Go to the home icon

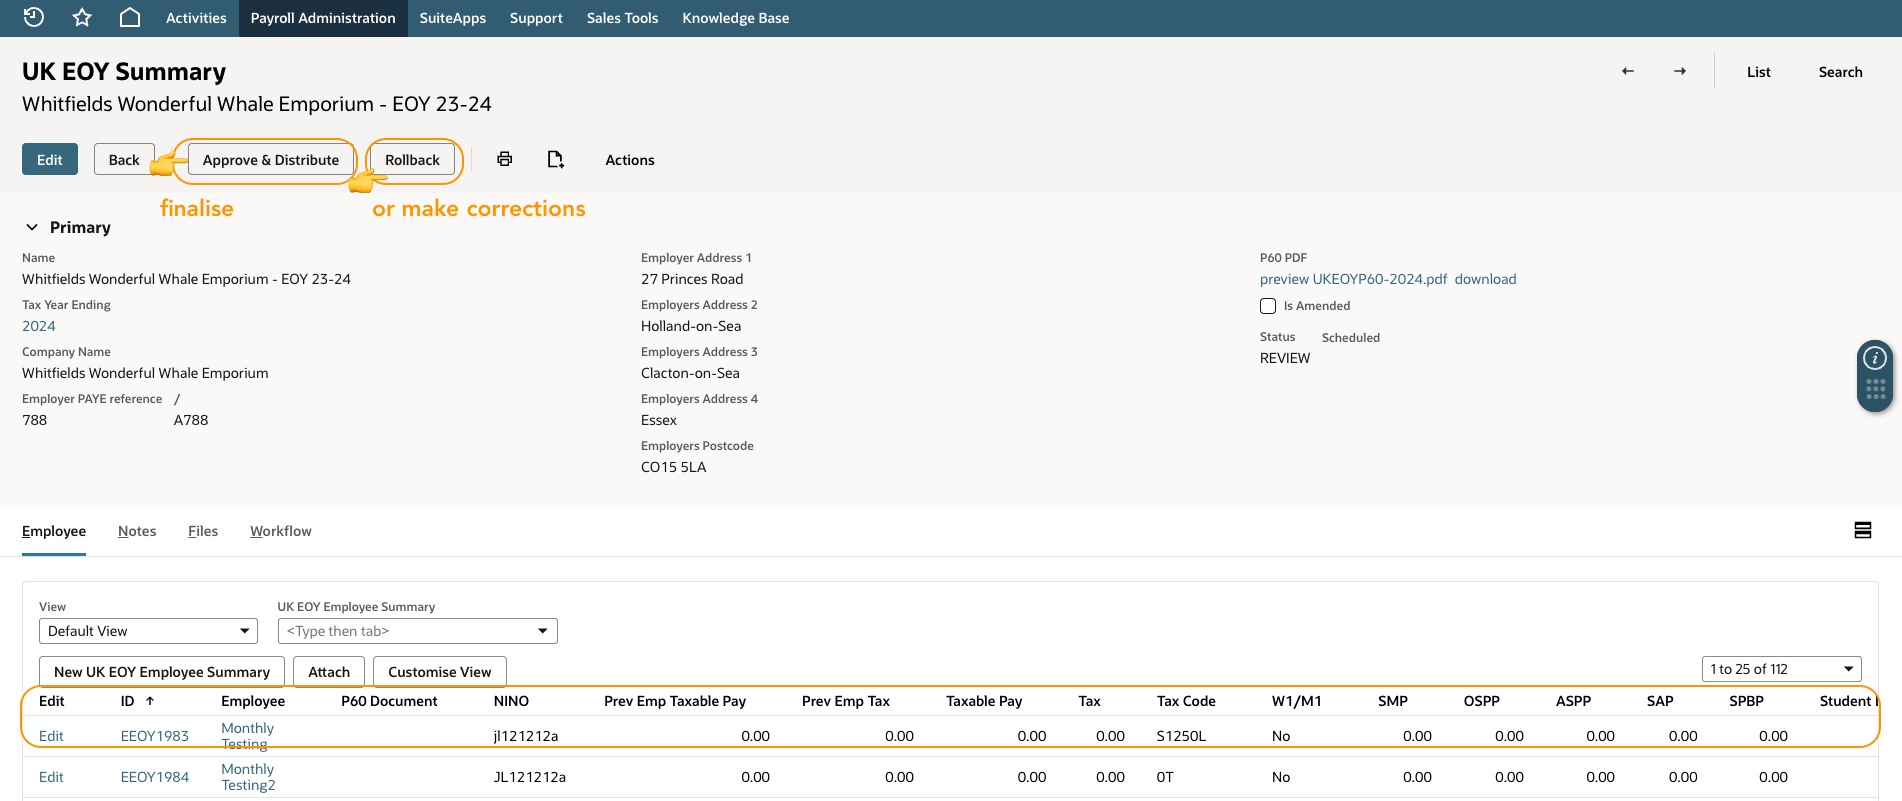[x=130, y=17]
